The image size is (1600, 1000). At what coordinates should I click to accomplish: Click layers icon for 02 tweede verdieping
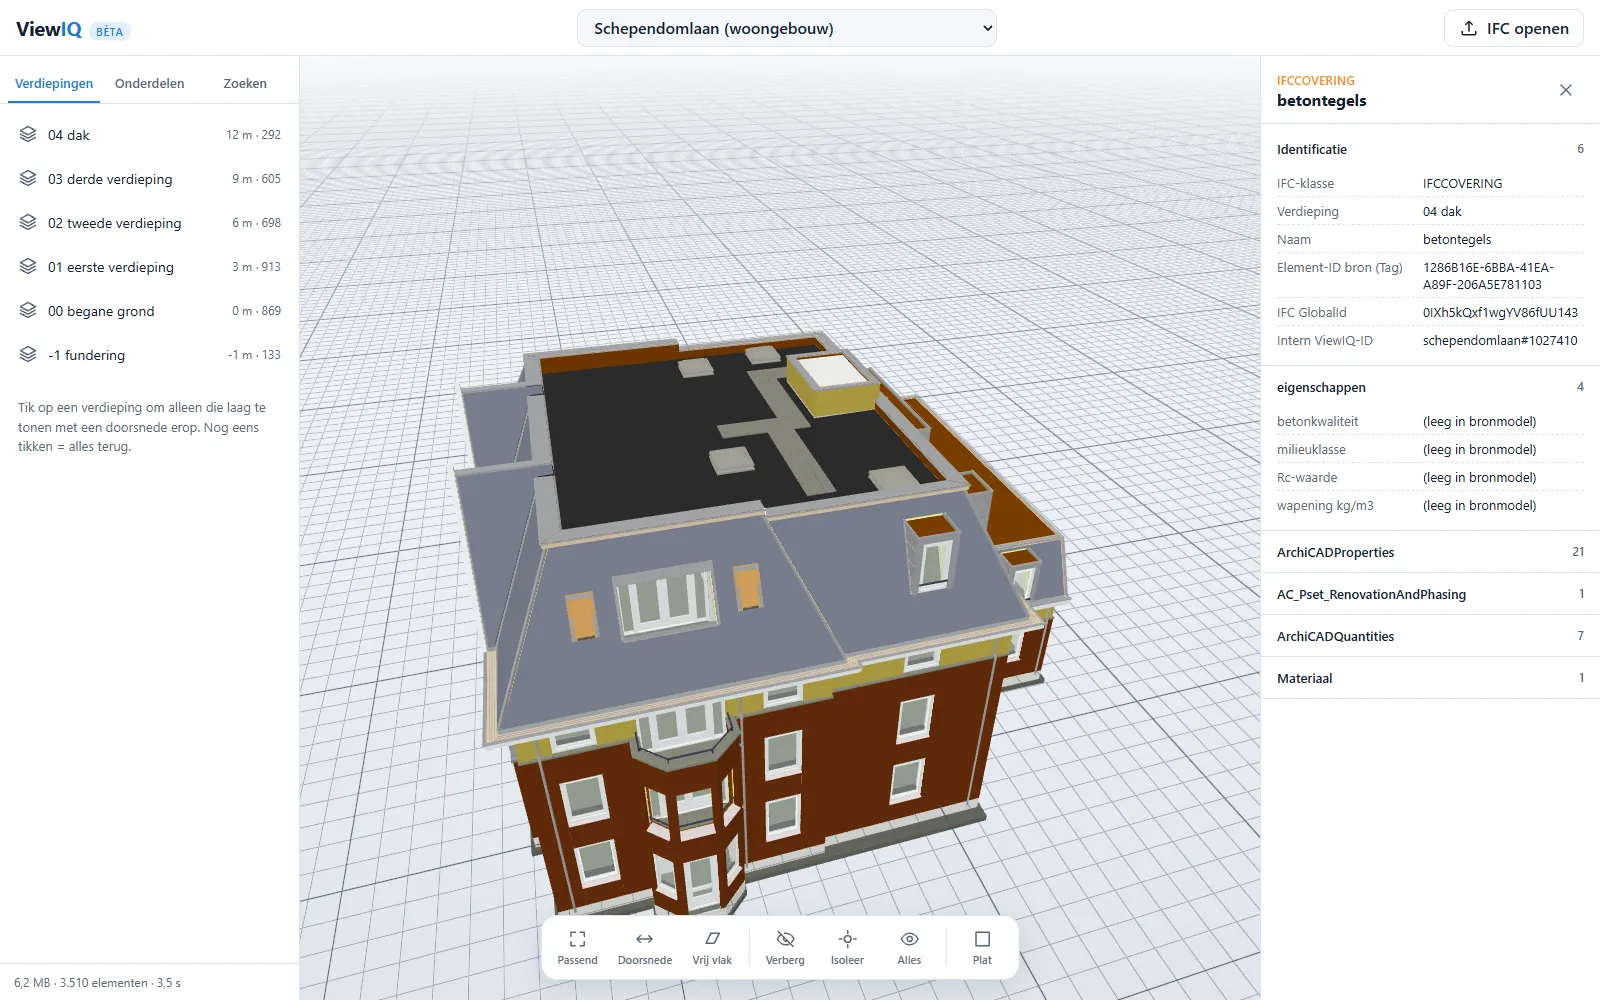click(x=28, y=223)
